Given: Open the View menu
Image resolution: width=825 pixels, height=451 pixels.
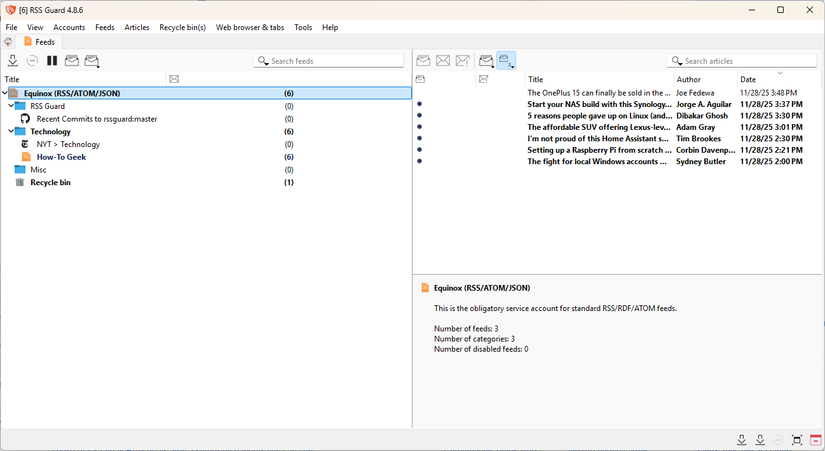Looking at the screenshot, I should [35, 27].
